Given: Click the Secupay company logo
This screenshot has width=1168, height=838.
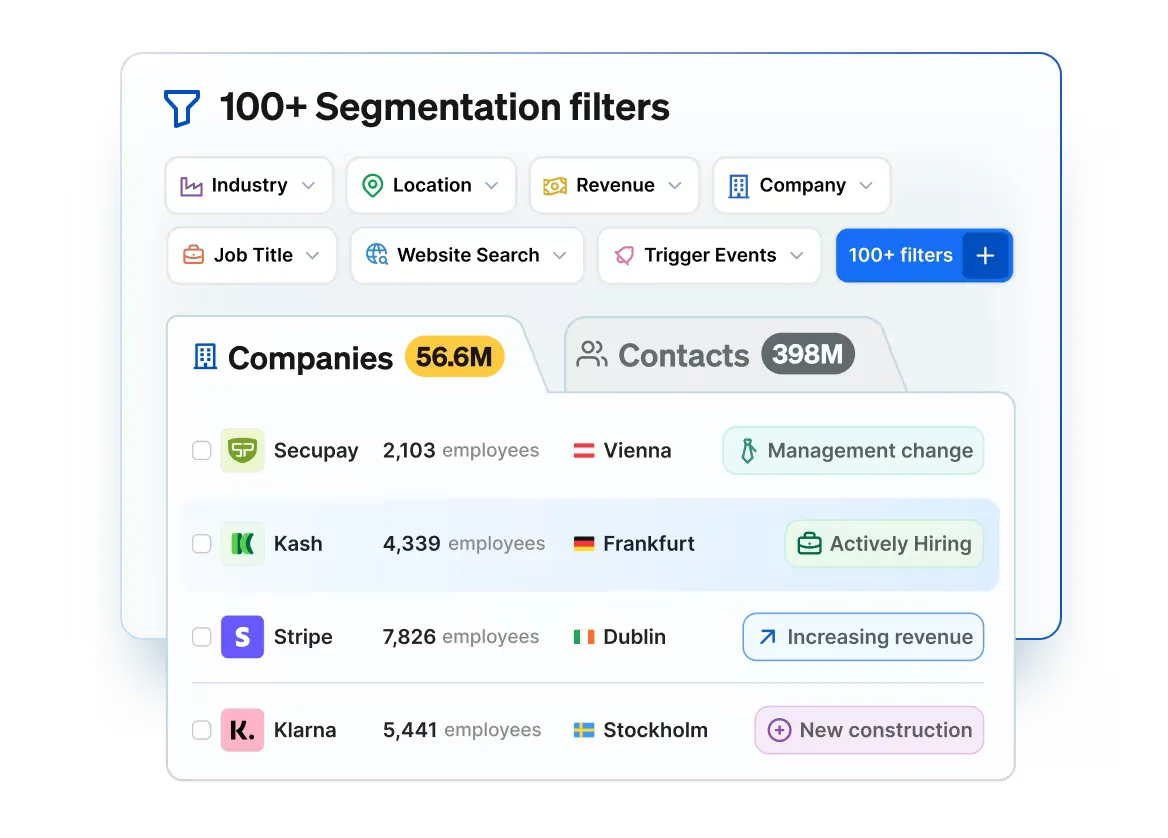Looking at the screenshot, I should 242,451.
